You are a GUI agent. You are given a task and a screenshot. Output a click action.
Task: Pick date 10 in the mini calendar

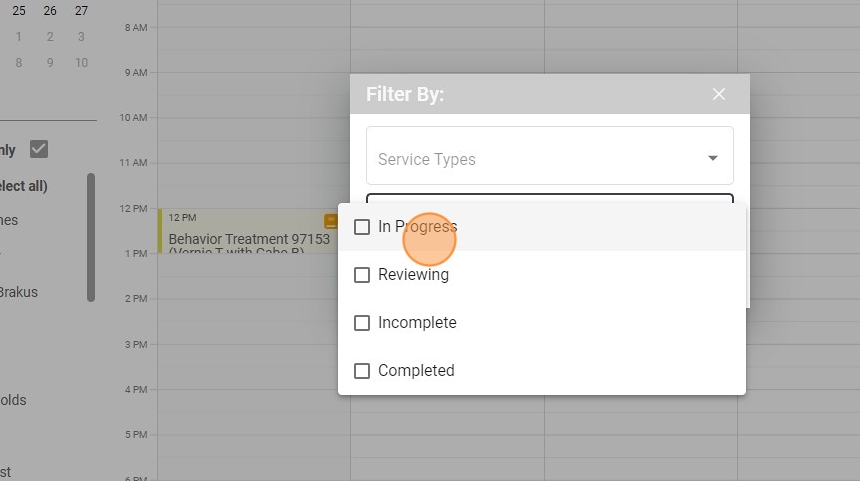coord(81,63)
